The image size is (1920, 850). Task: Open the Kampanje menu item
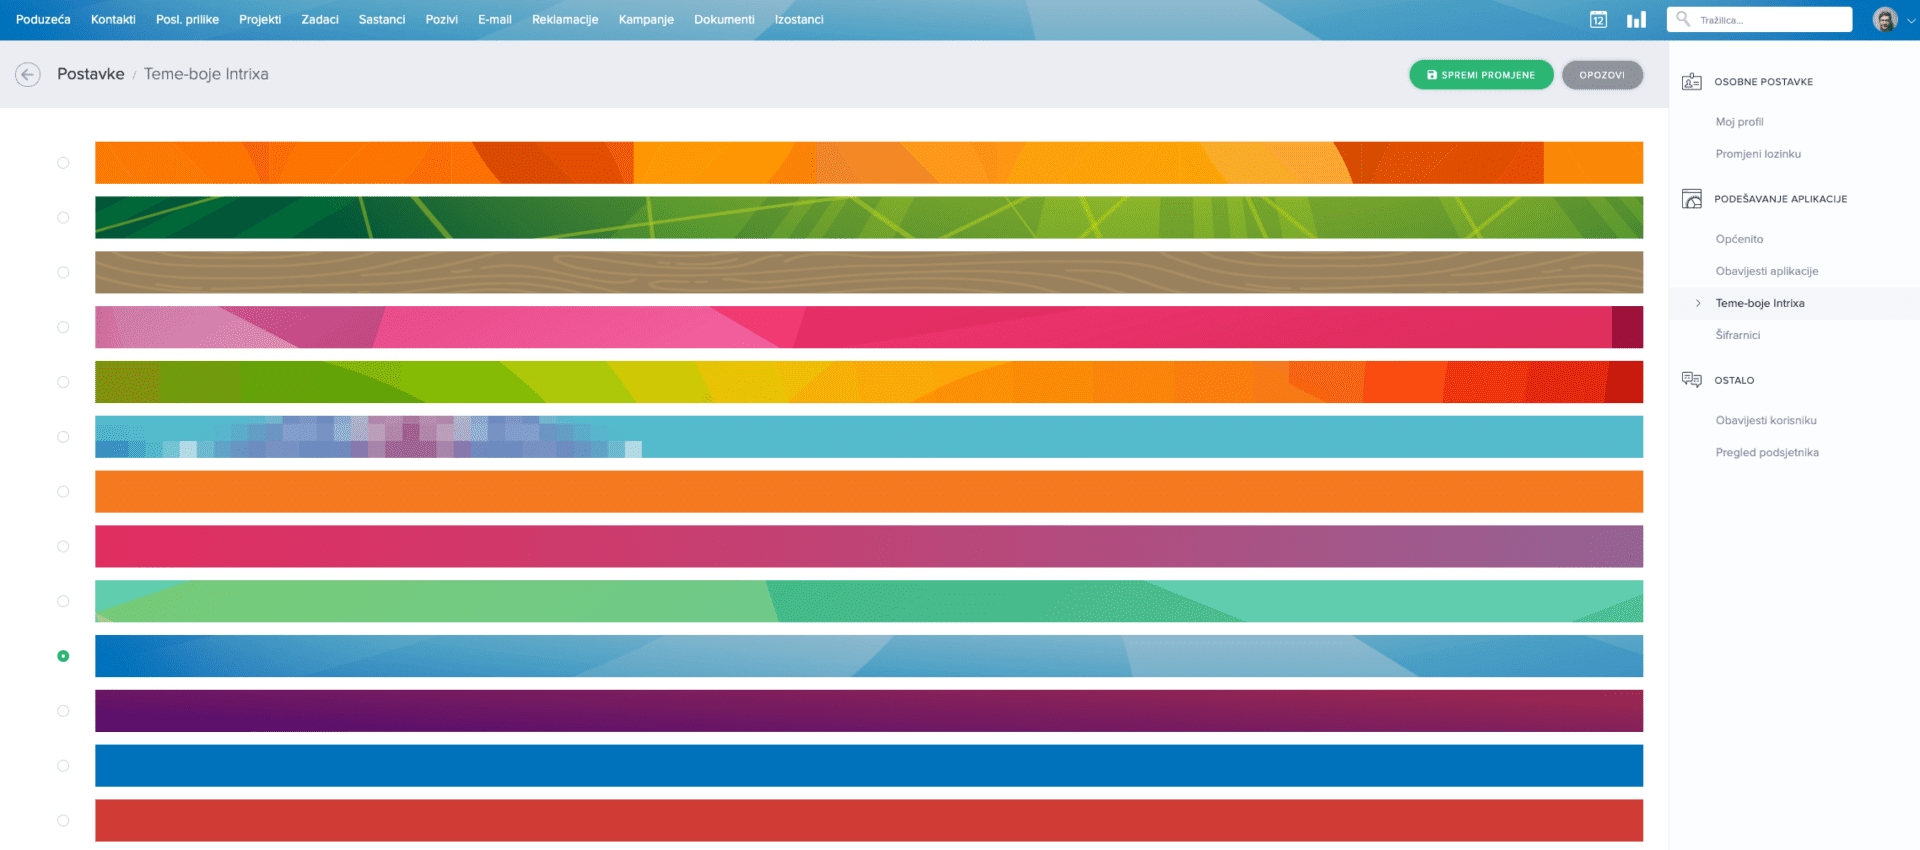coord(646,20)
